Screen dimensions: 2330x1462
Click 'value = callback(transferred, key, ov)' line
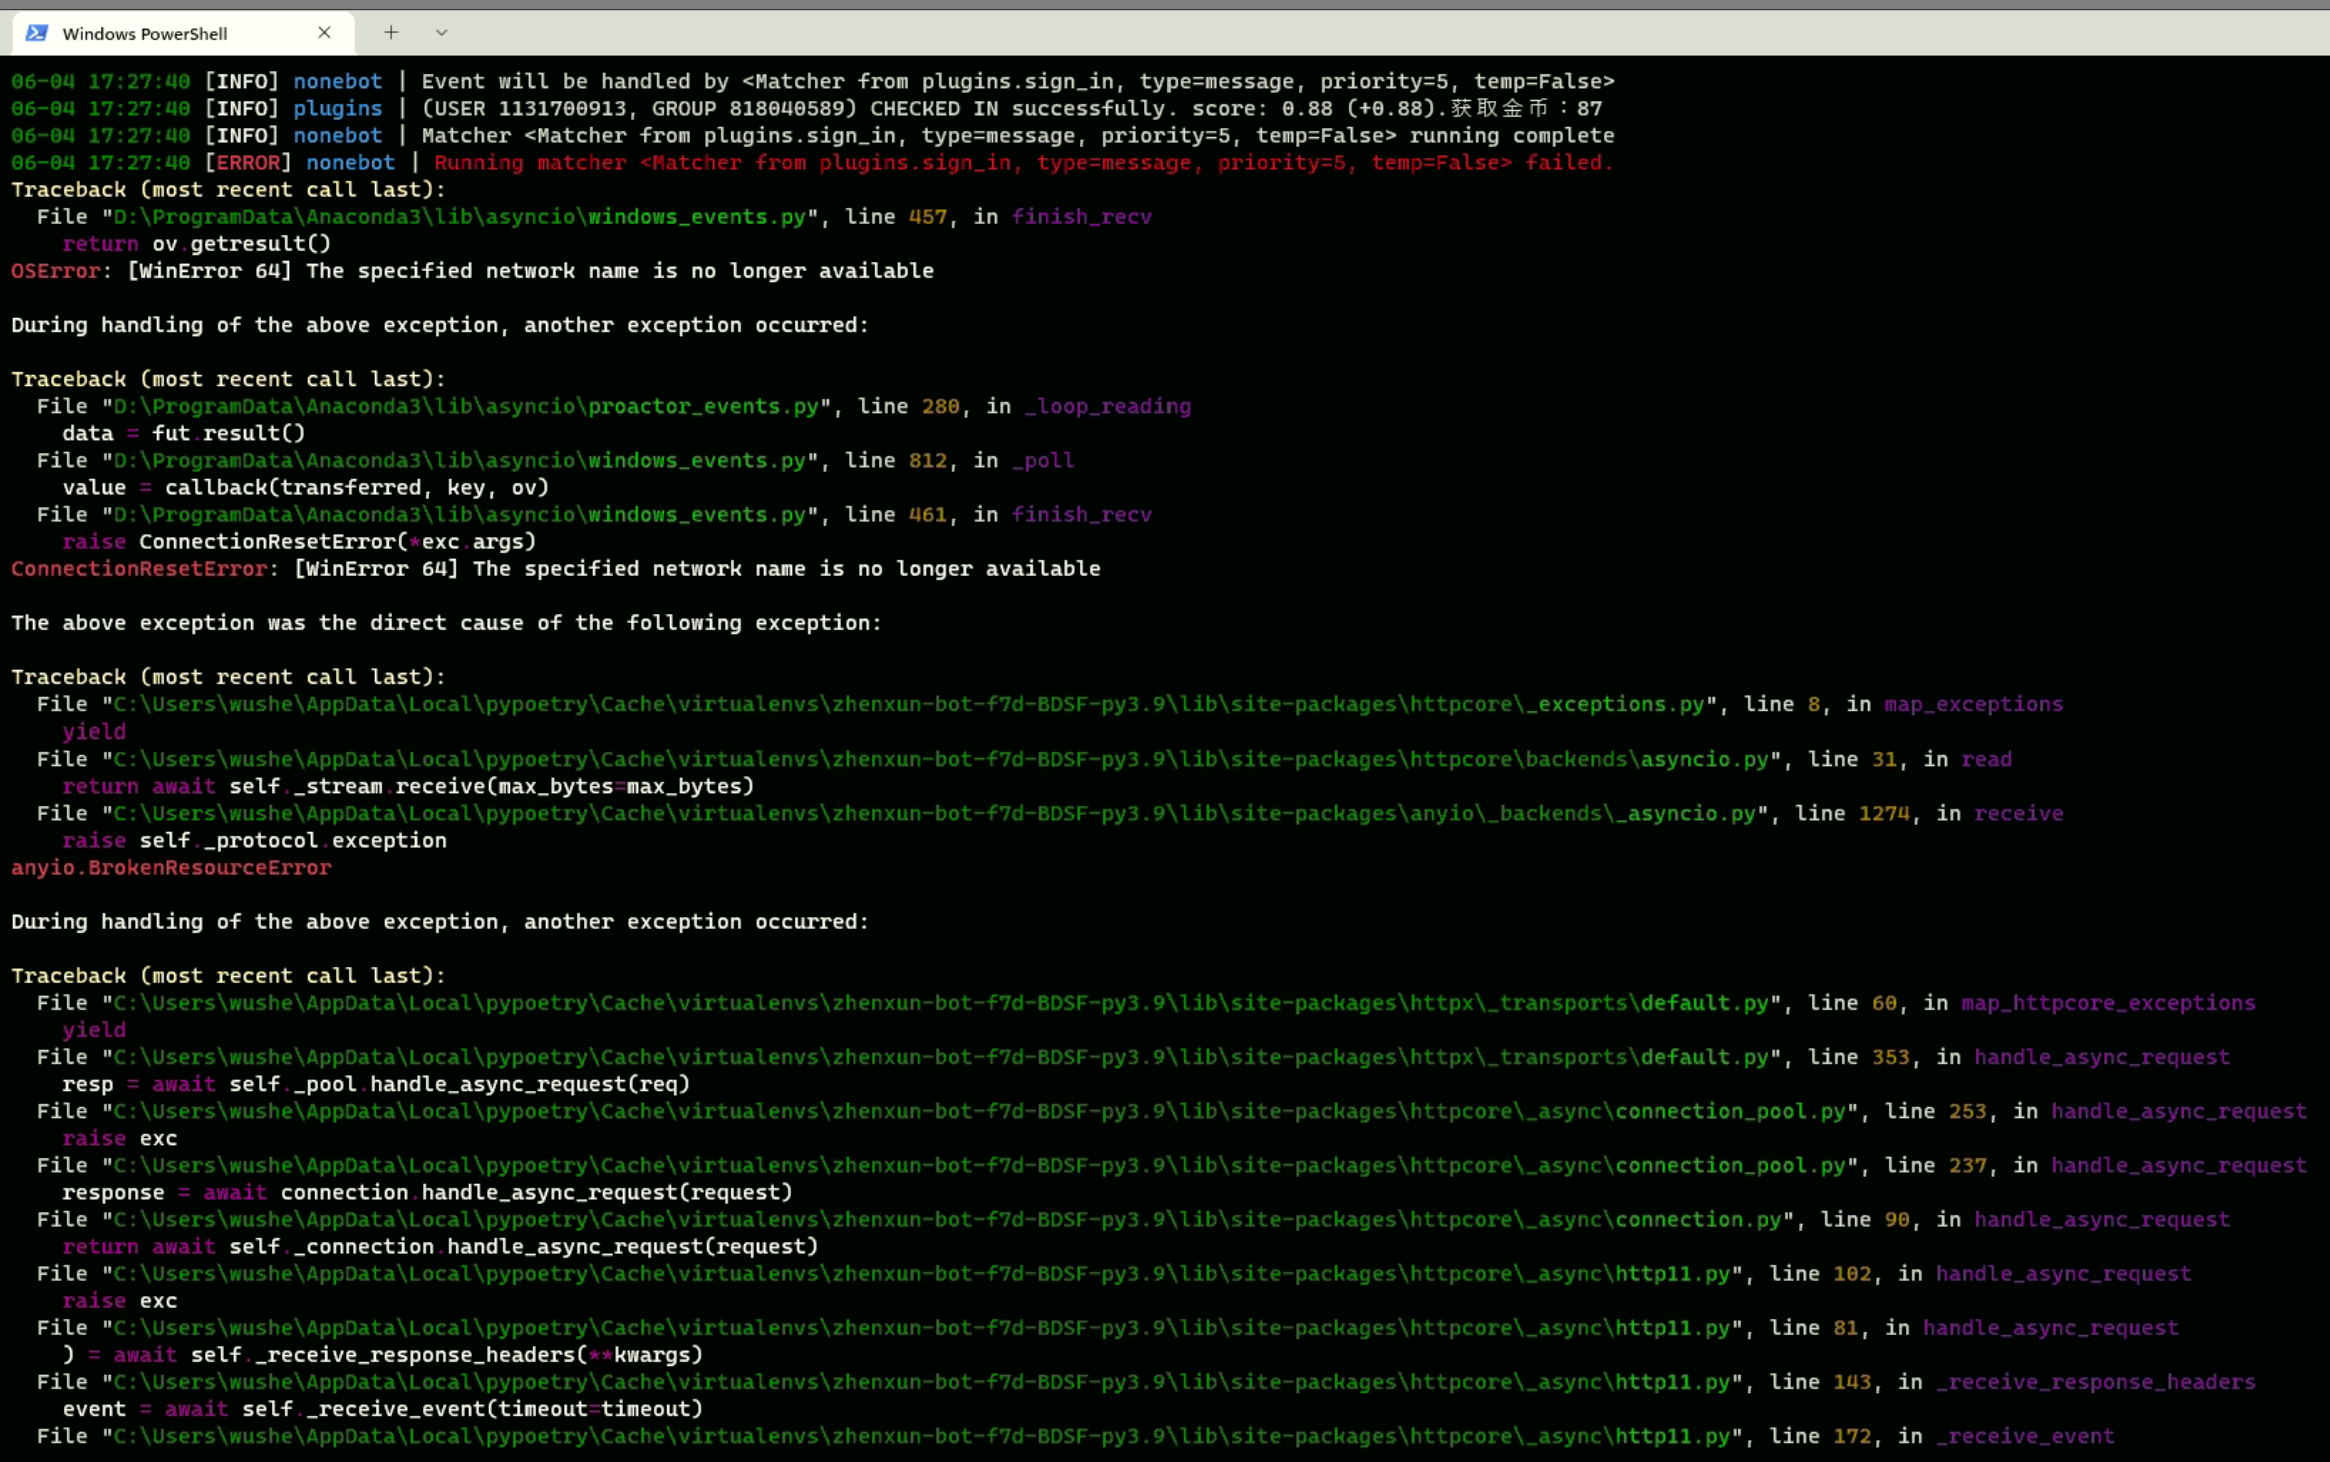pos(305,488)
